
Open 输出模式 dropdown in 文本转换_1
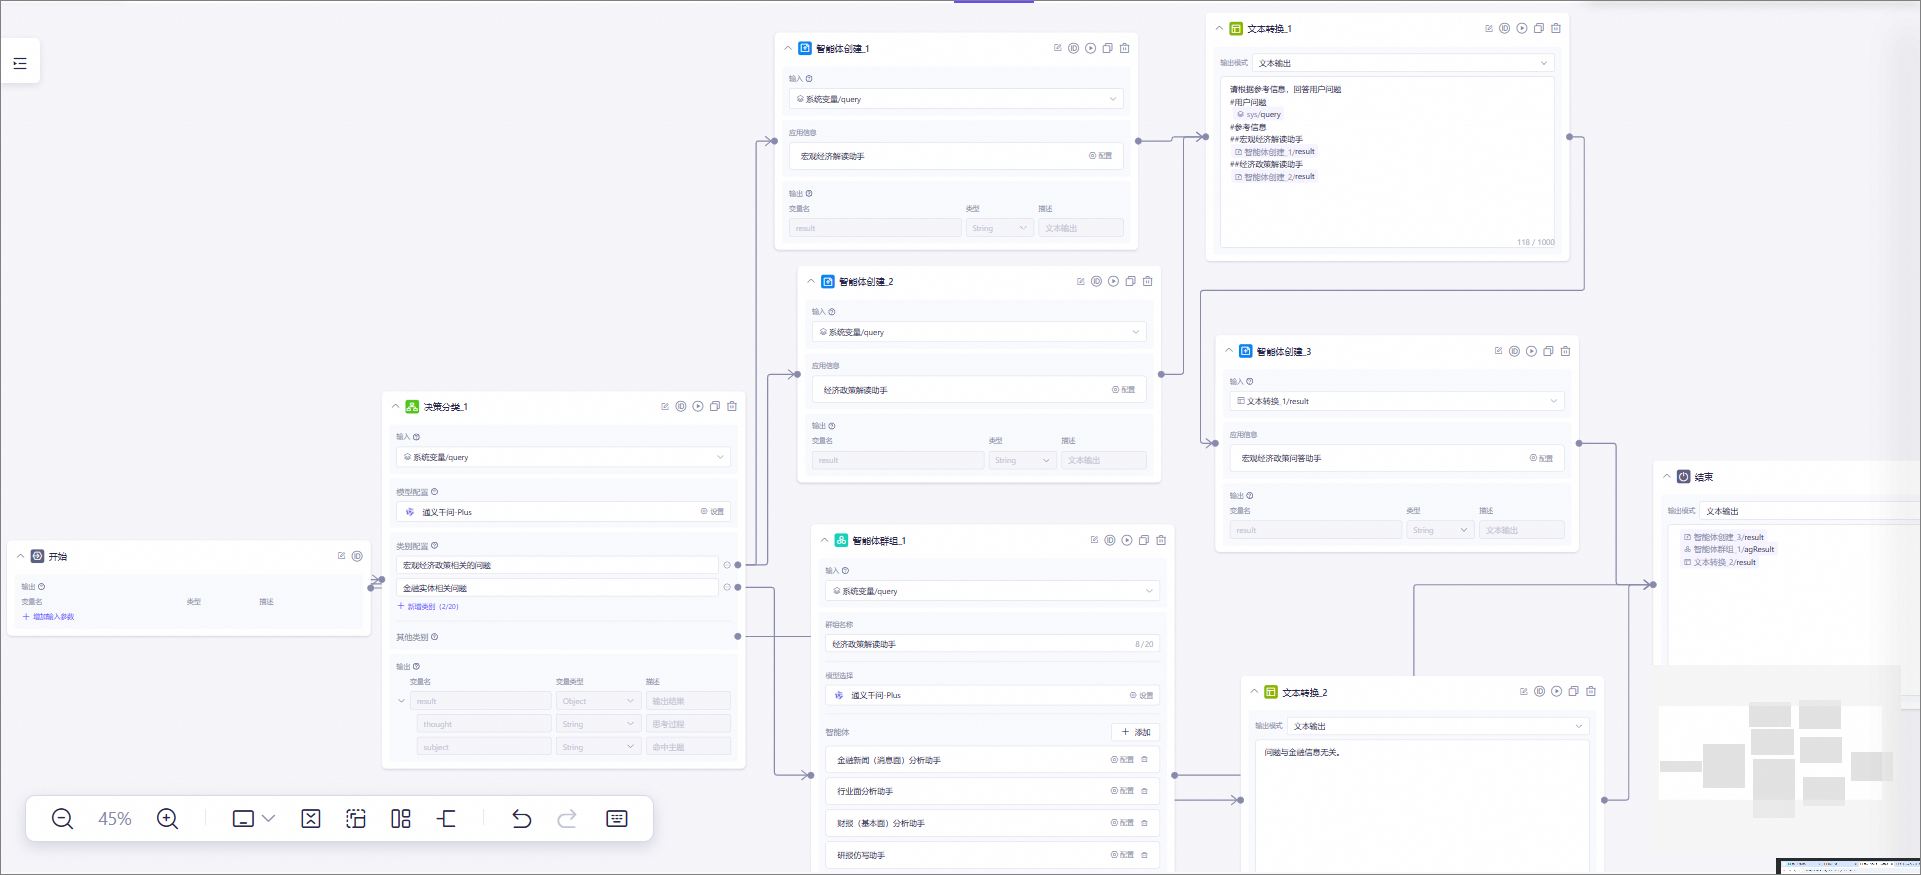[1403, 63]
